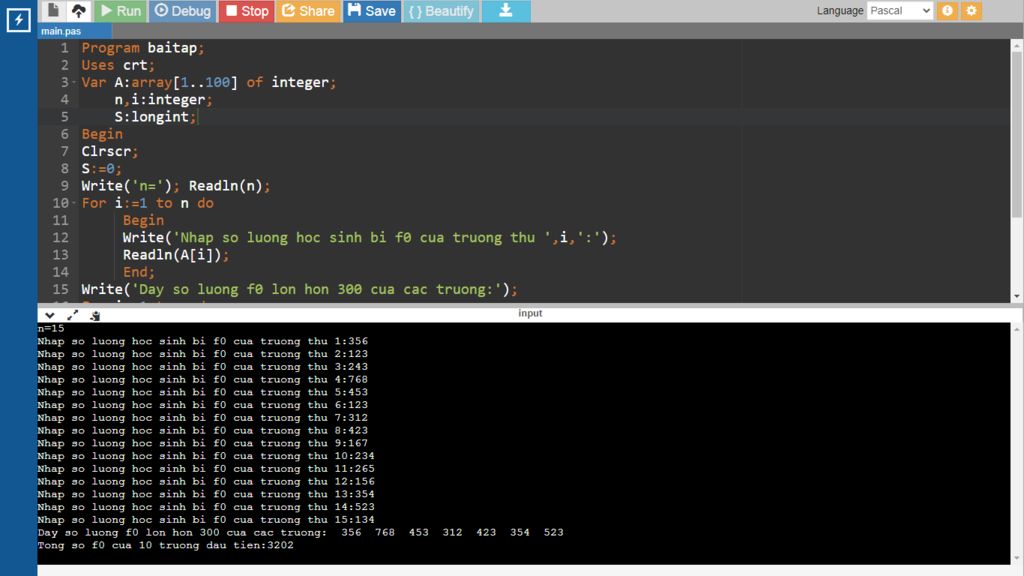Click the line 12 Write 'Nhap so luong' statement
1024x576 pixels.
click(x=370, y=238)
